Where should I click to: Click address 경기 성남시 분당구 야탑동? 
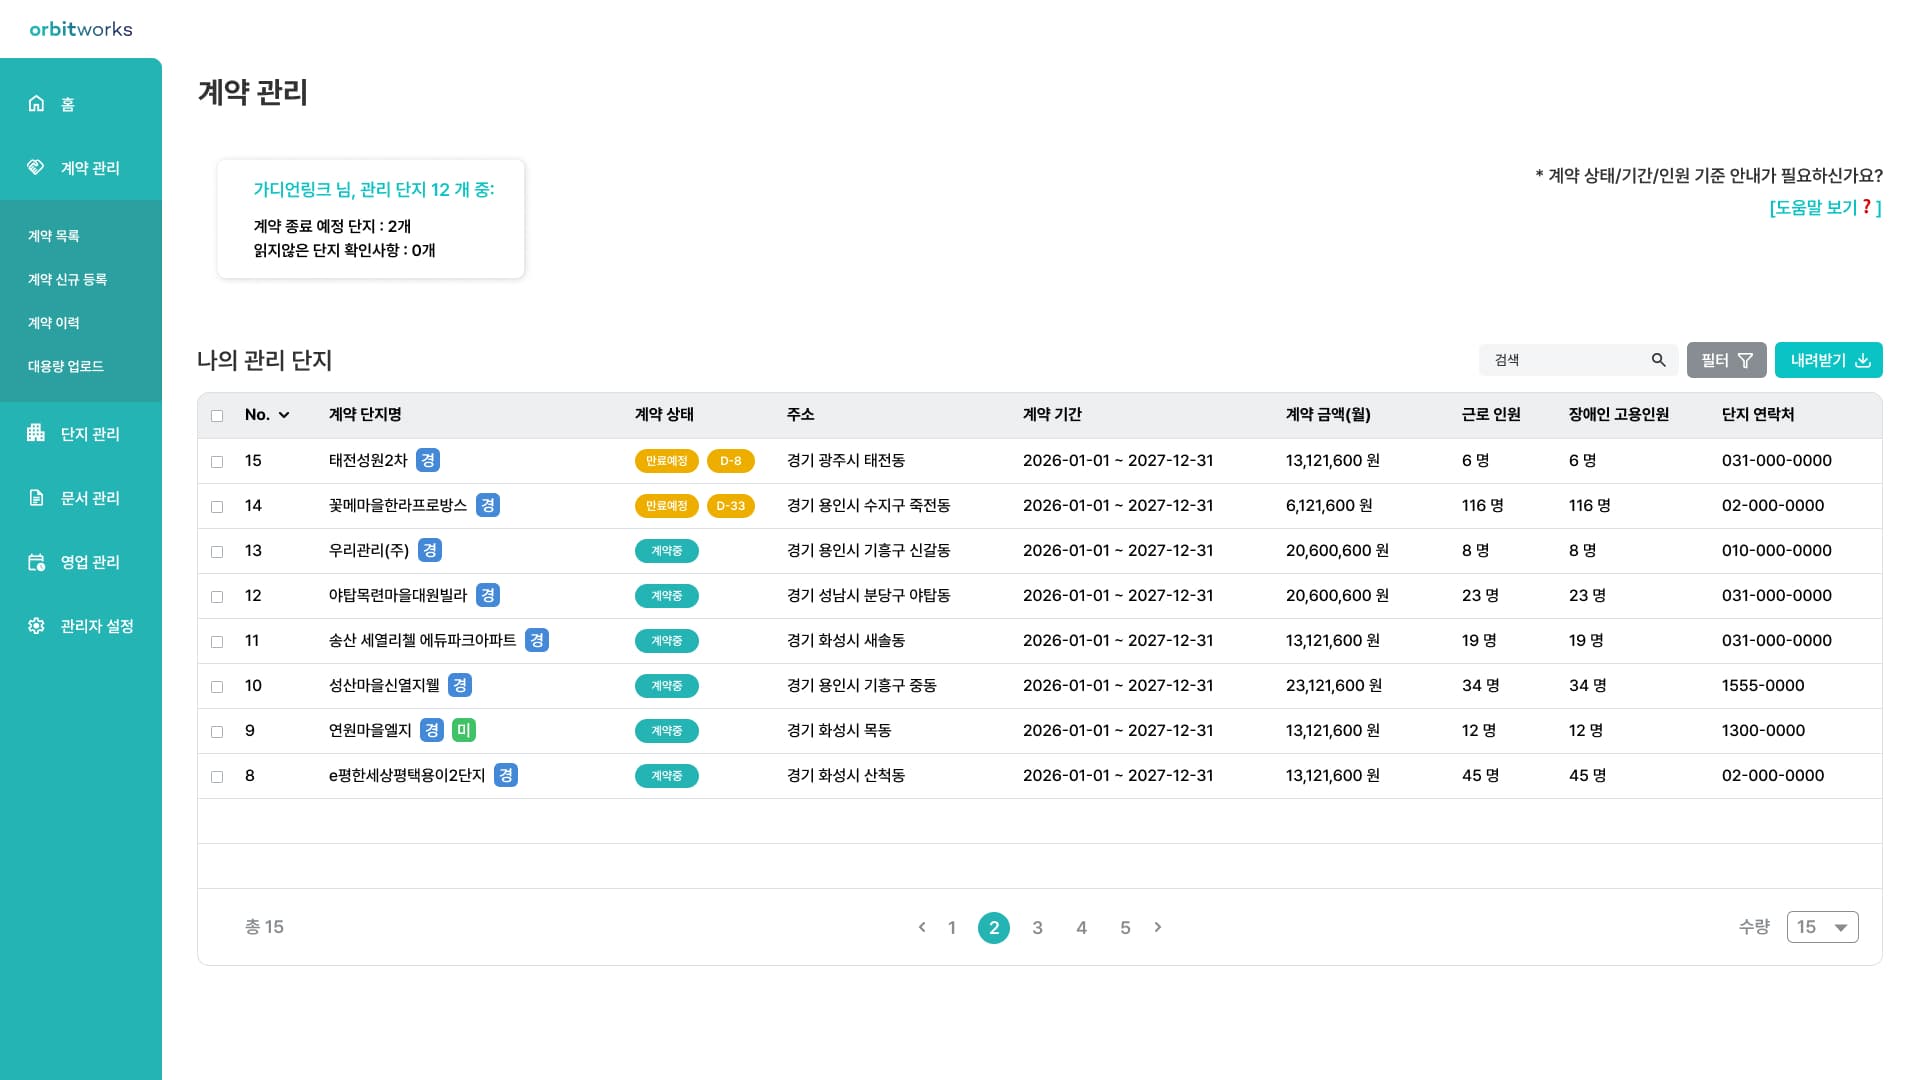pos(869,595)
